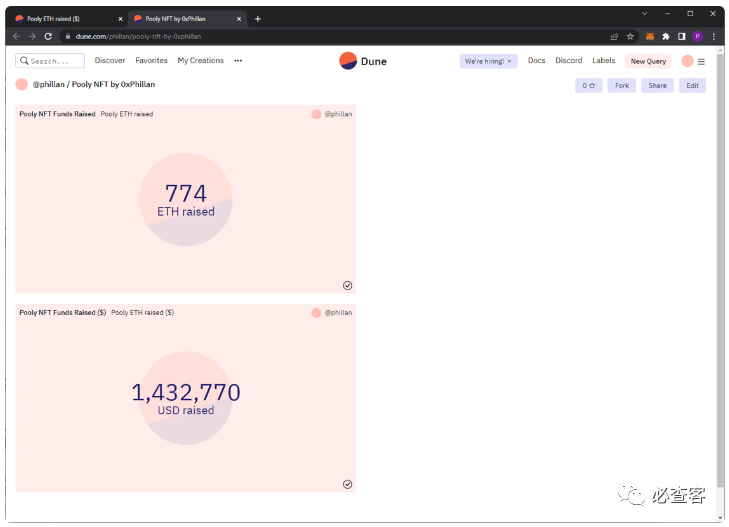Open Chrome three-dot menu
Viewport: 729px width, 527px height.
[714, 36]
